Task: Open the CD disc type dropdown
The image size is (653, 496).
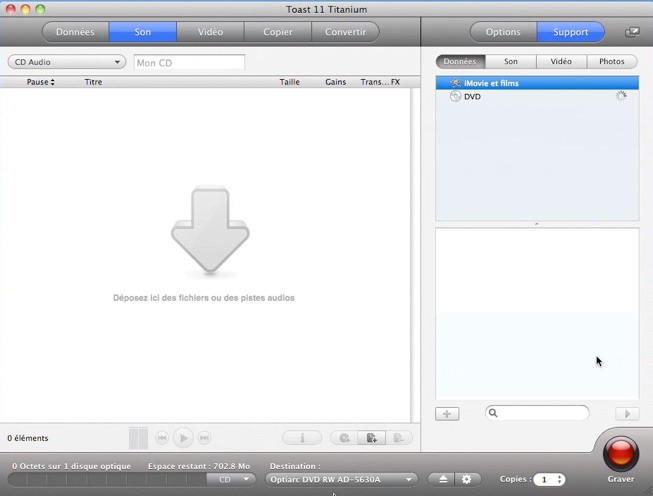Action: coord(232,479)
